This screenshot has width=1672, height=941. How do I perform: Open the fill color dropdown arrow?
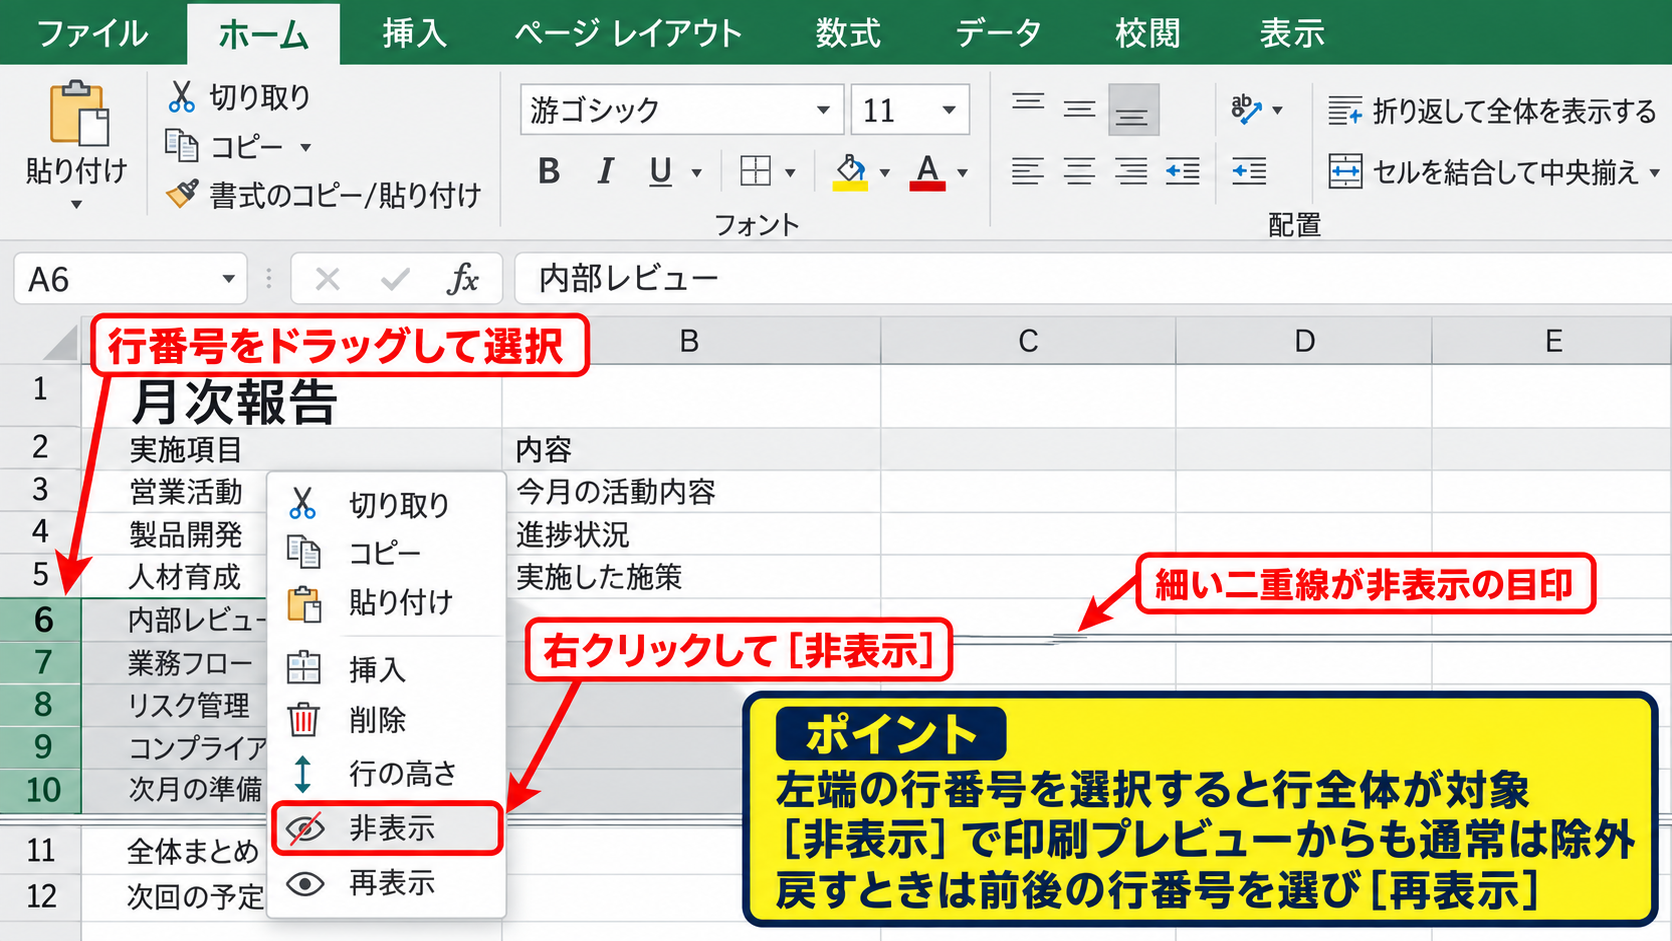(885, 173)
